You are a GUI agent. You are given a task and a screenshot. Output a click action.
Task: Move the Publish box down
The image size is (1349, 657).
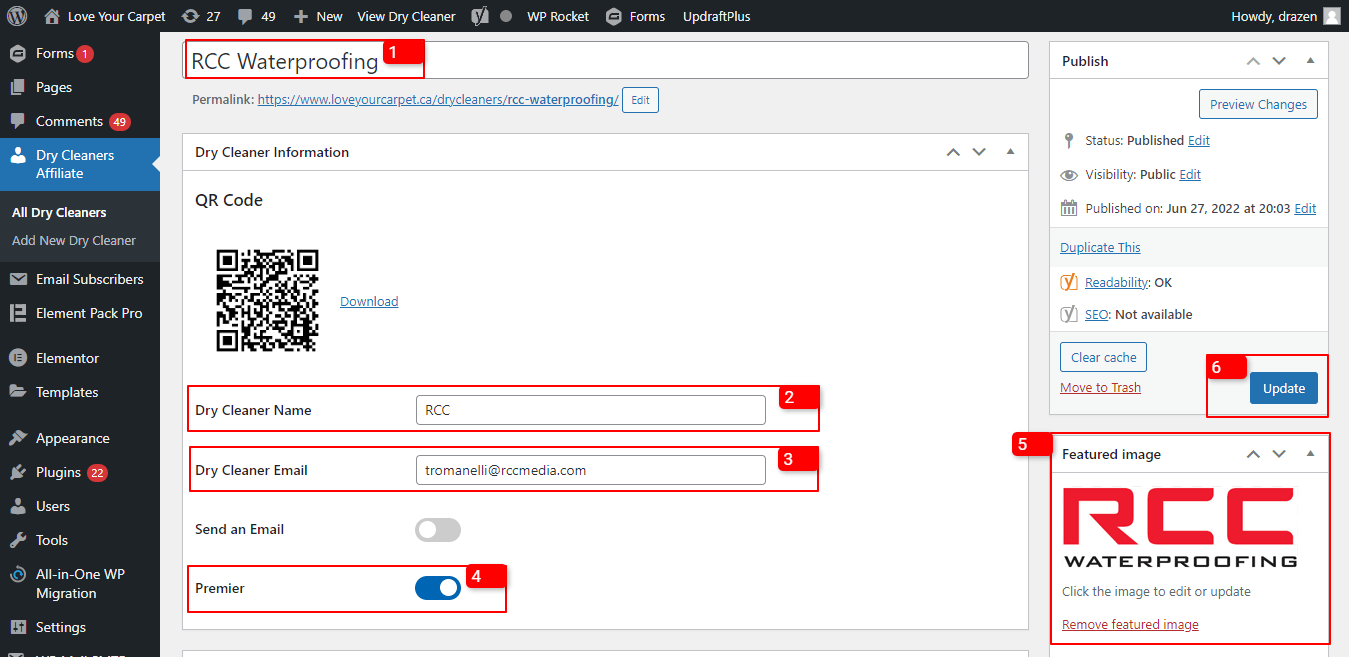1279,61
